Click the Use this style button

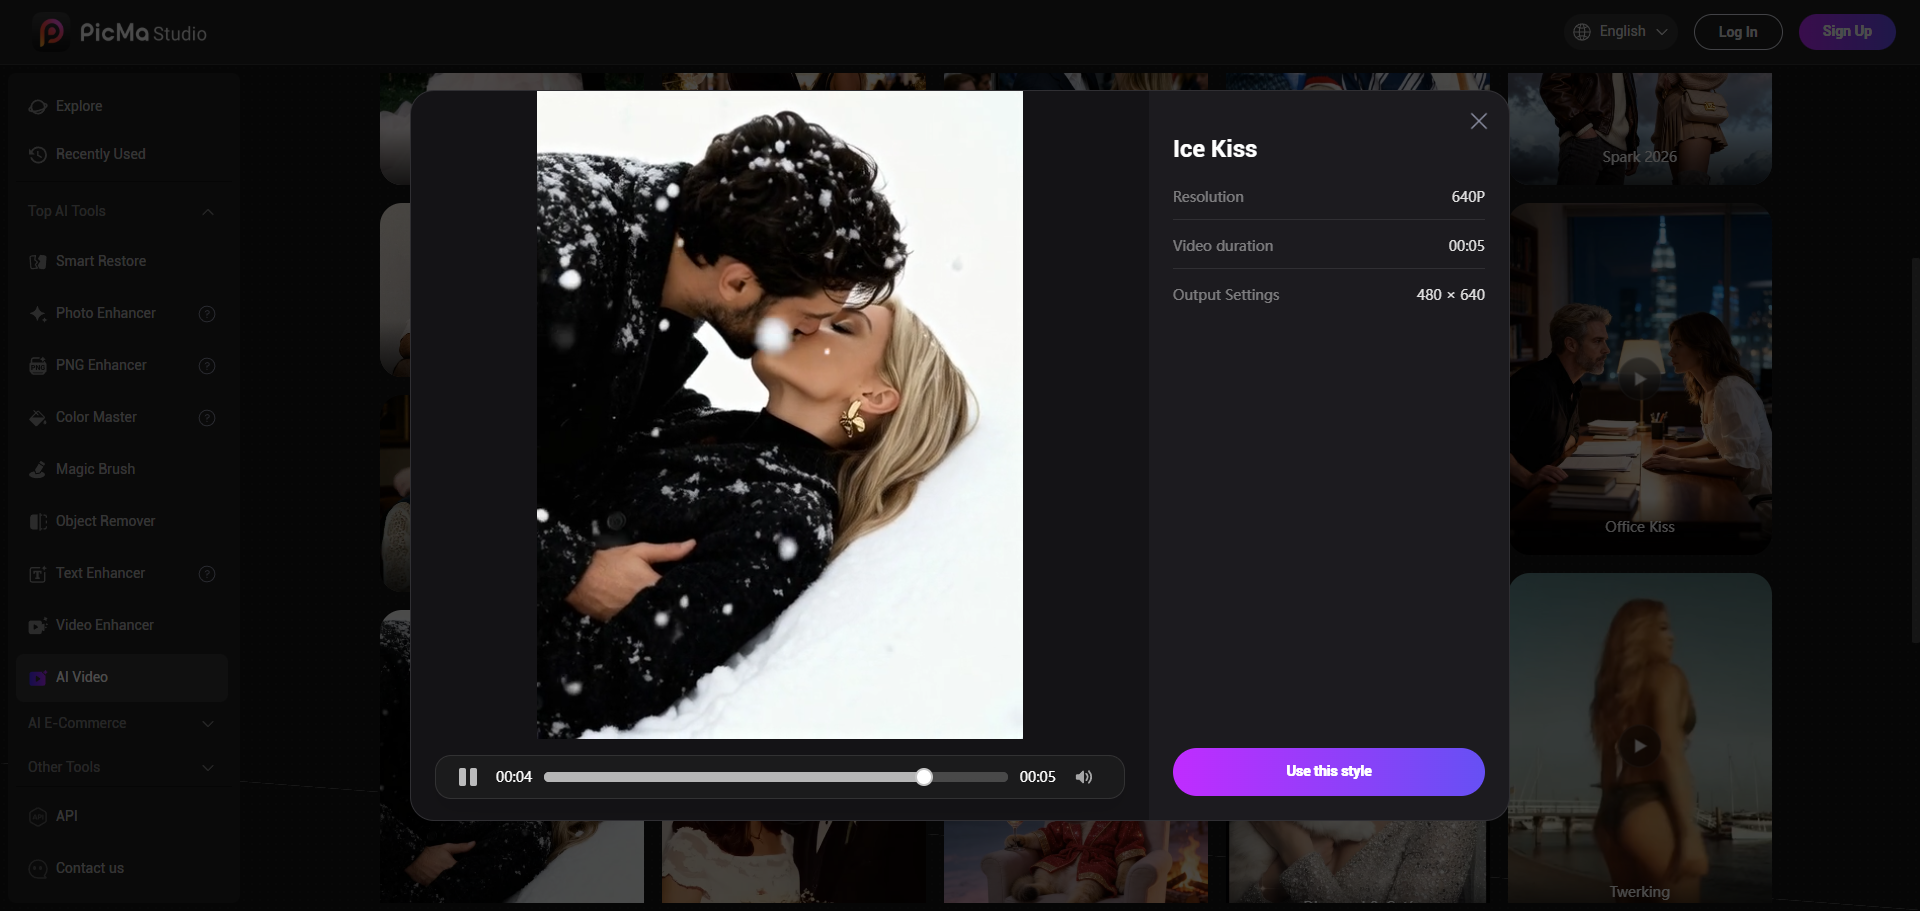pyautogui.click(x=1328, y=771)
